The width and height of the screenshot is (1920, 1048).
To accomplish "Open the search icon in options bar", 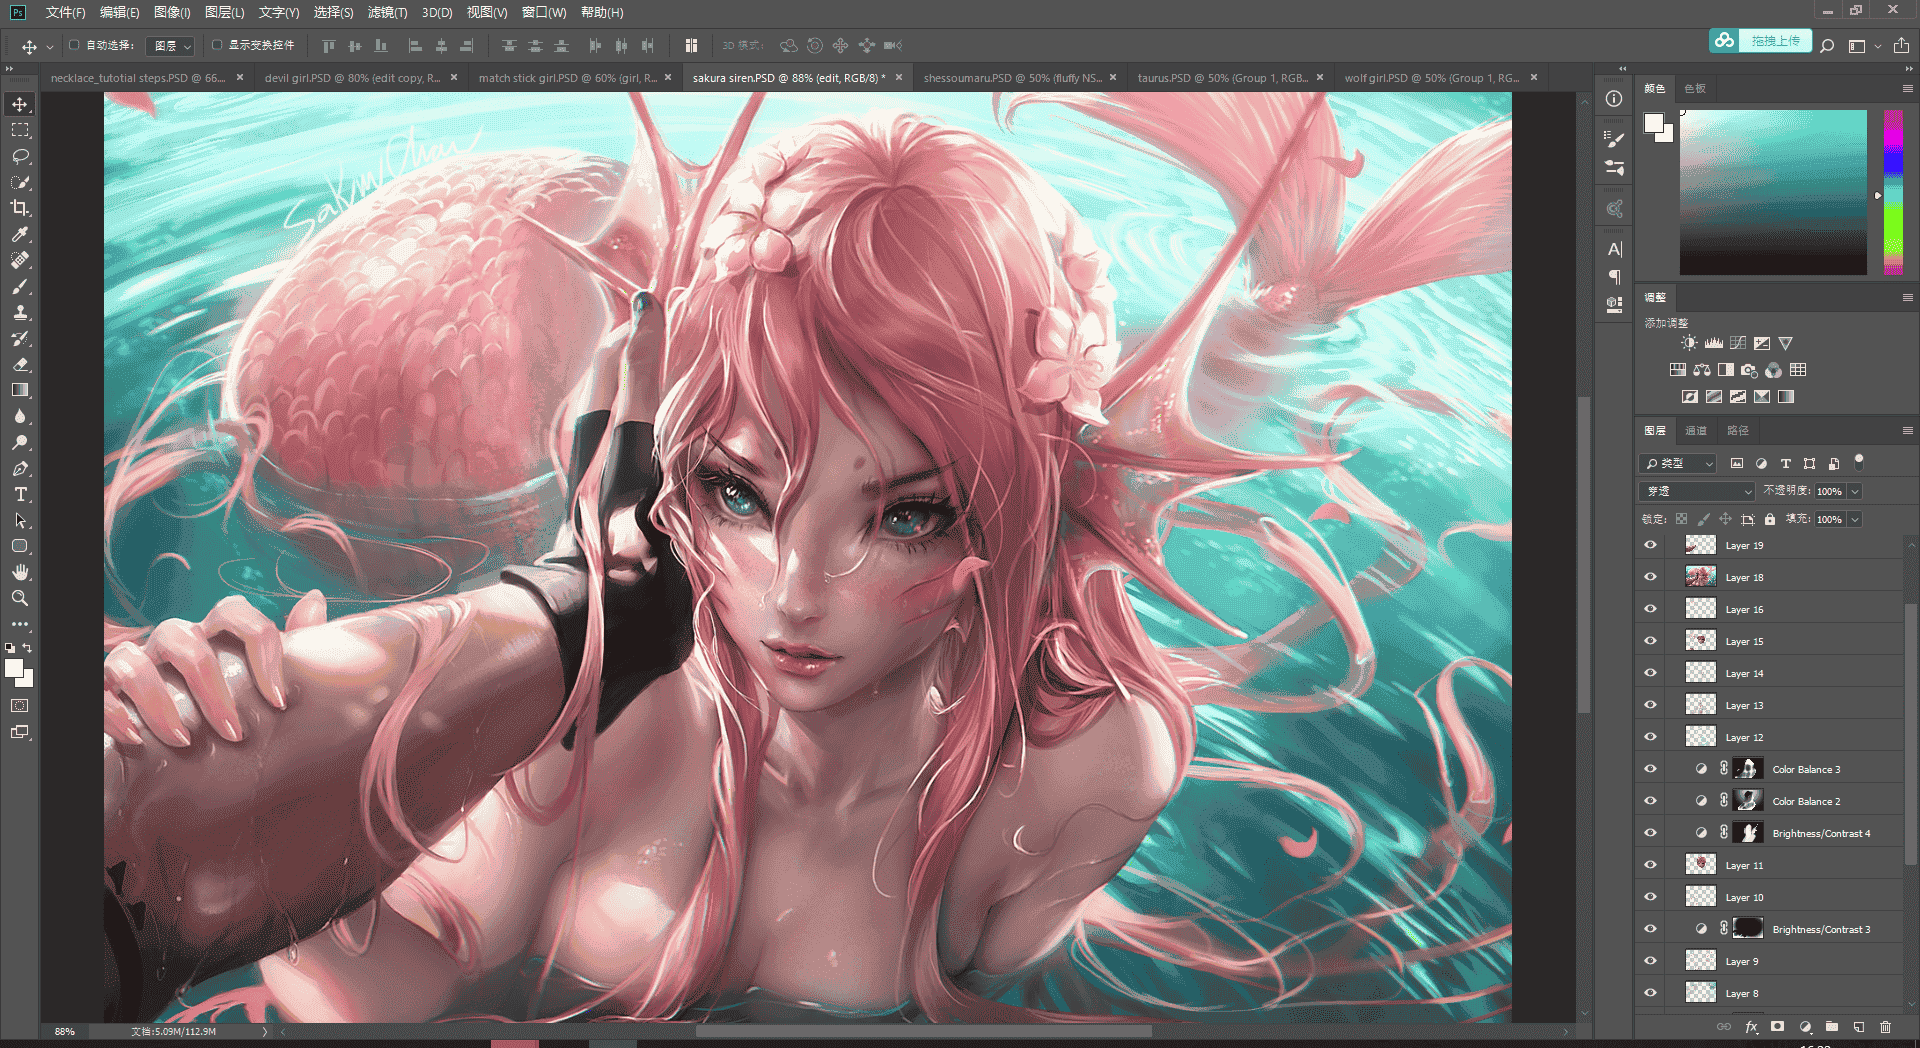I will 1827,46.
